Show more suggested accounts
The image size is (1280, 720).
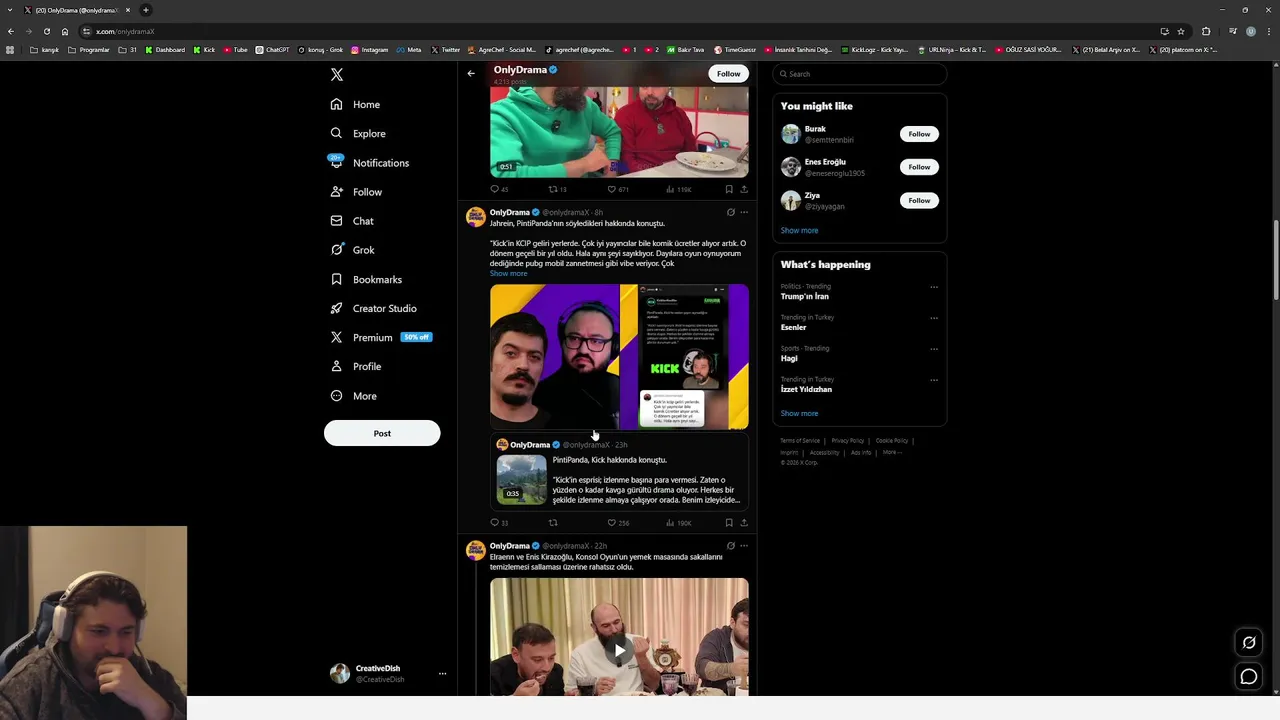click(799, 230)
